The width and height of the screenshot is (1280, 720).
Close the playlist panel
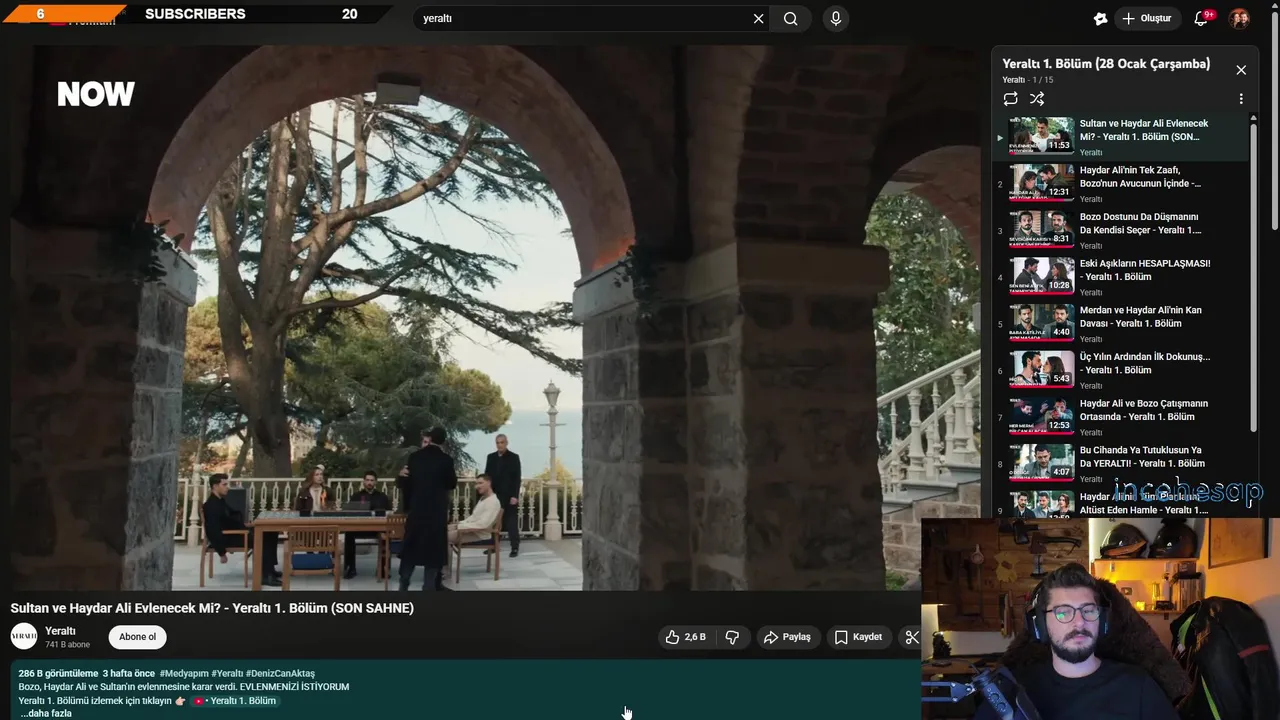(x=1241, y=70)
